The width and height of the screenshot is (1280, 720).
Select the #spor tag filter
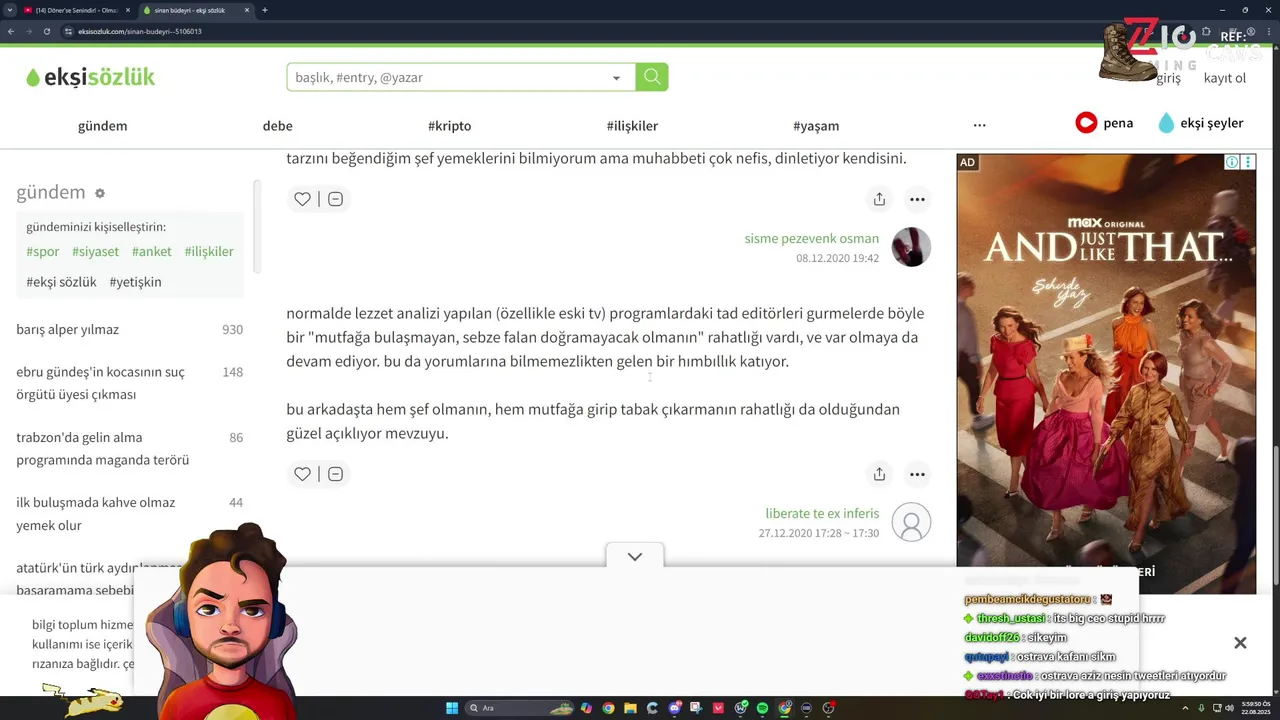[x=43, y=252]
